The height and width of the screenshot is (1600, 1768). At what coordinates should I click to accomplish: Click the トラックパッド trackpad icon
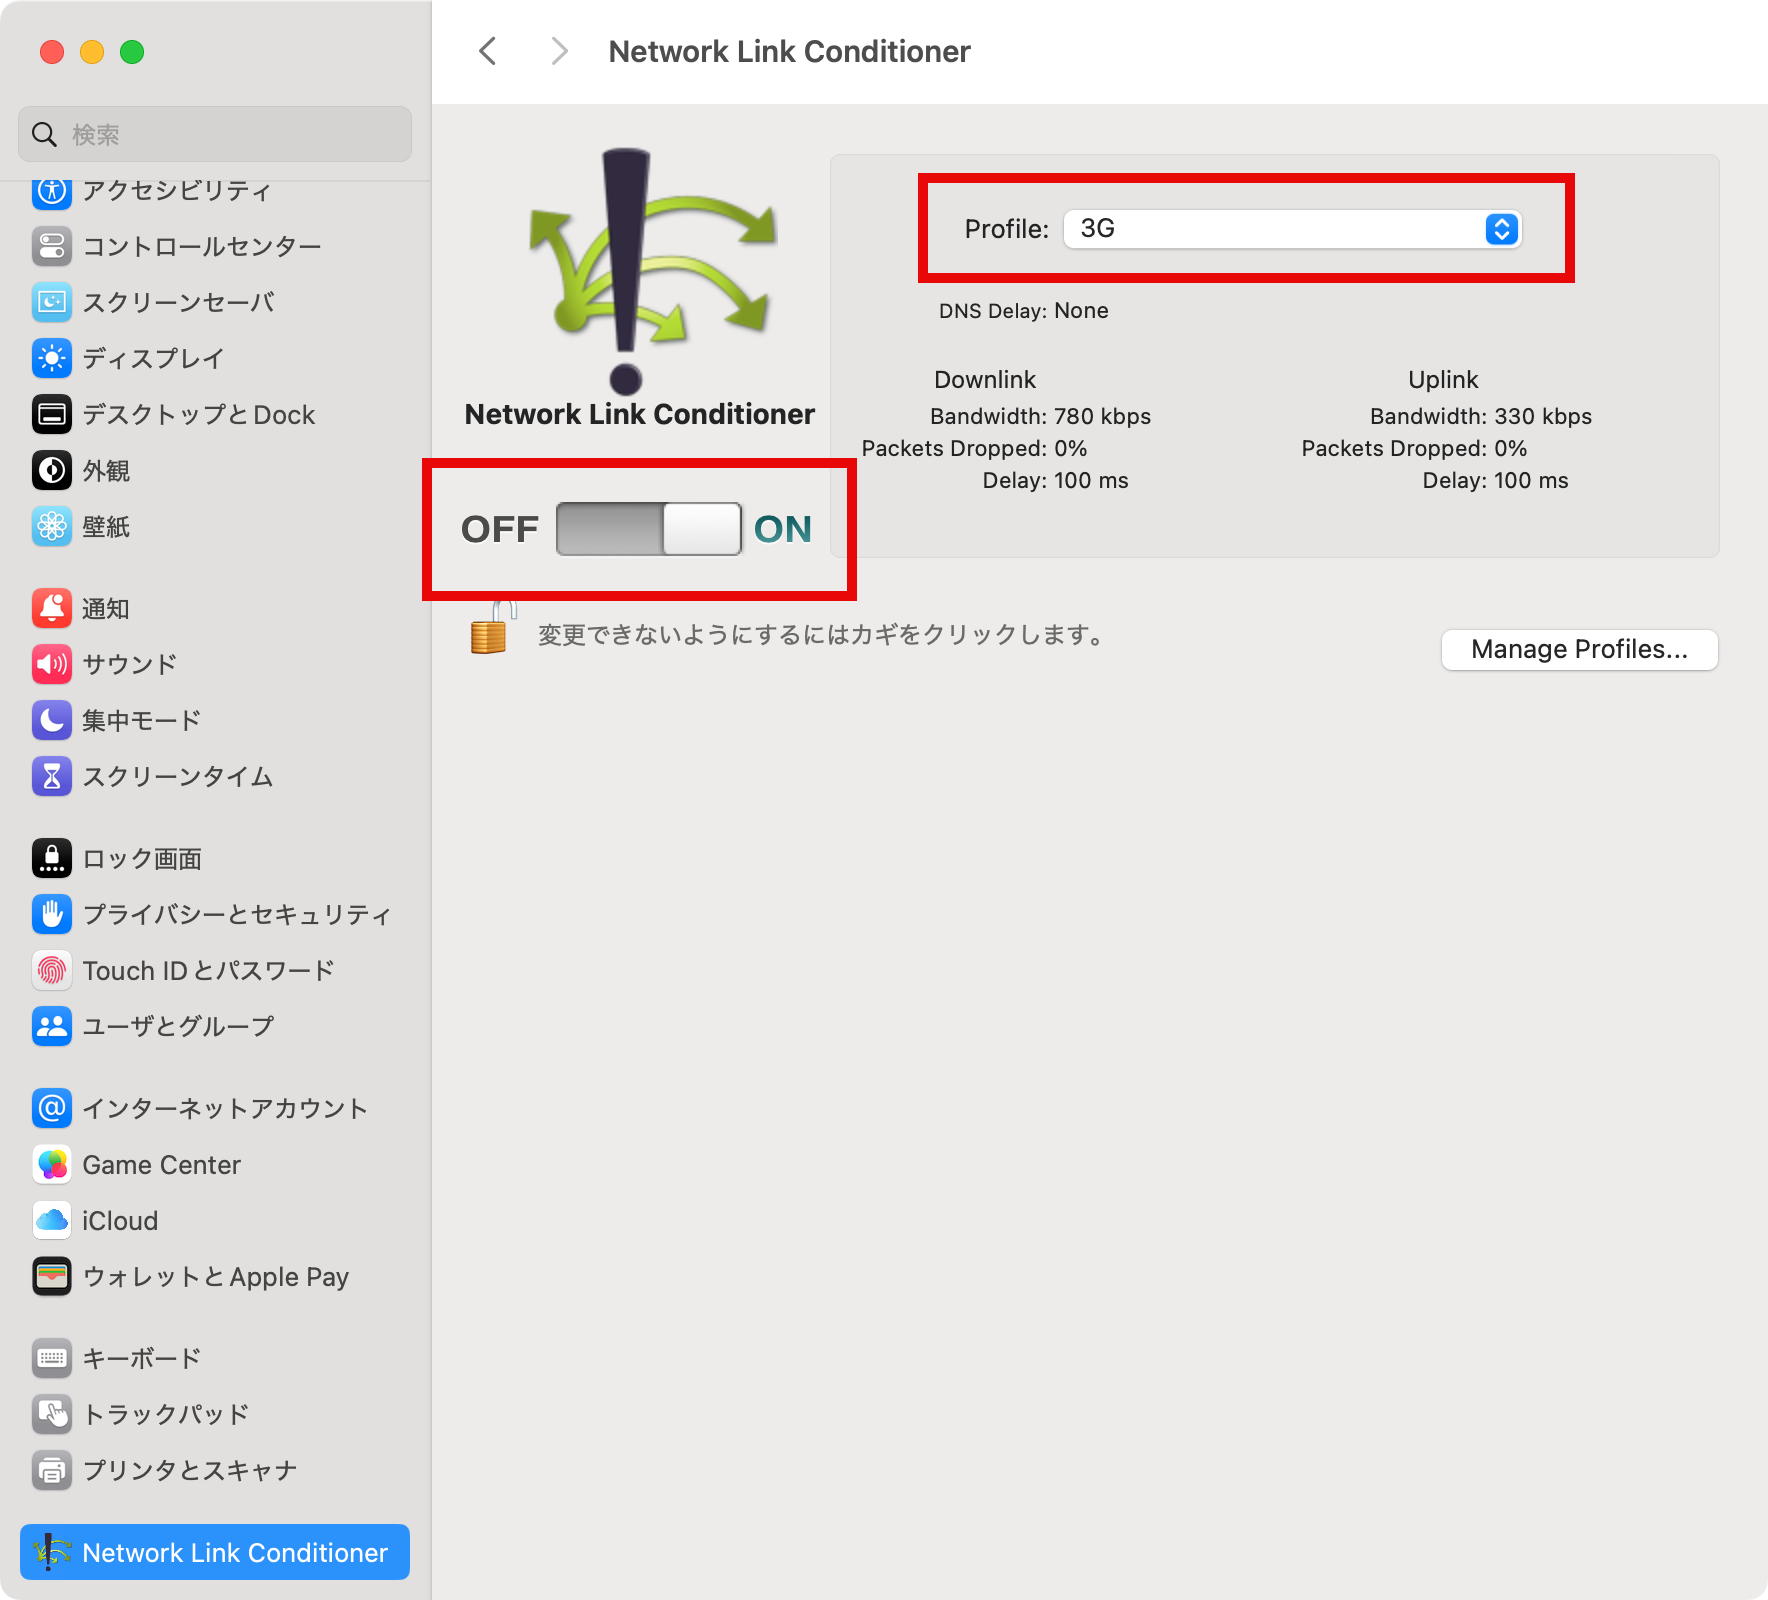[52, 1414]
